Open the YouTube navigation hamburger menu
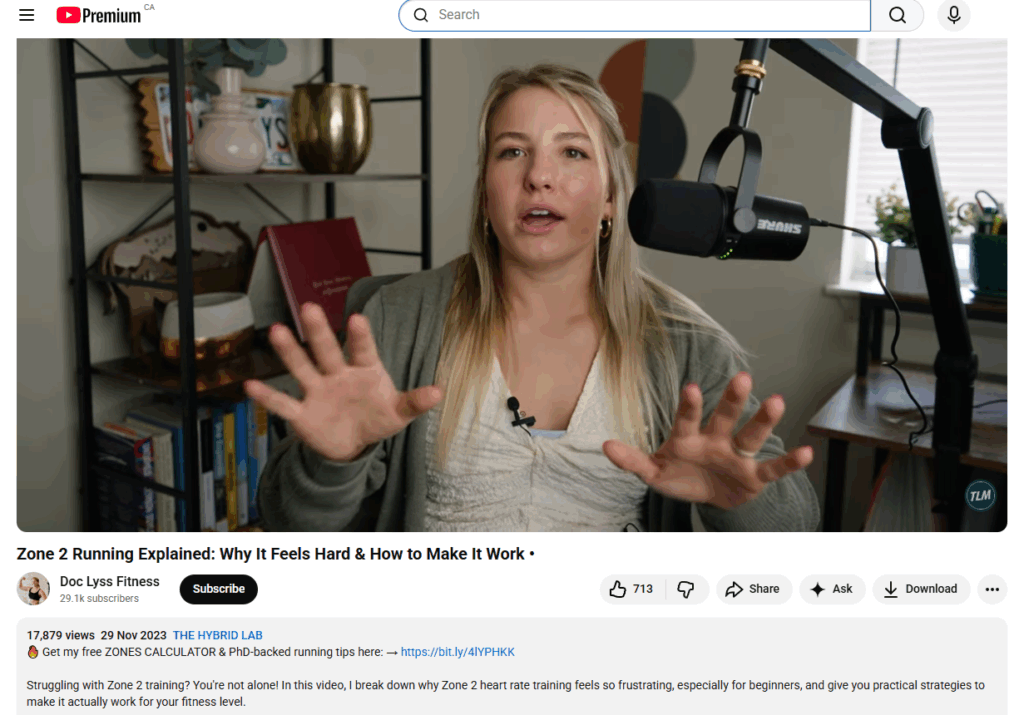1024x715 pixels. (26, 15)
